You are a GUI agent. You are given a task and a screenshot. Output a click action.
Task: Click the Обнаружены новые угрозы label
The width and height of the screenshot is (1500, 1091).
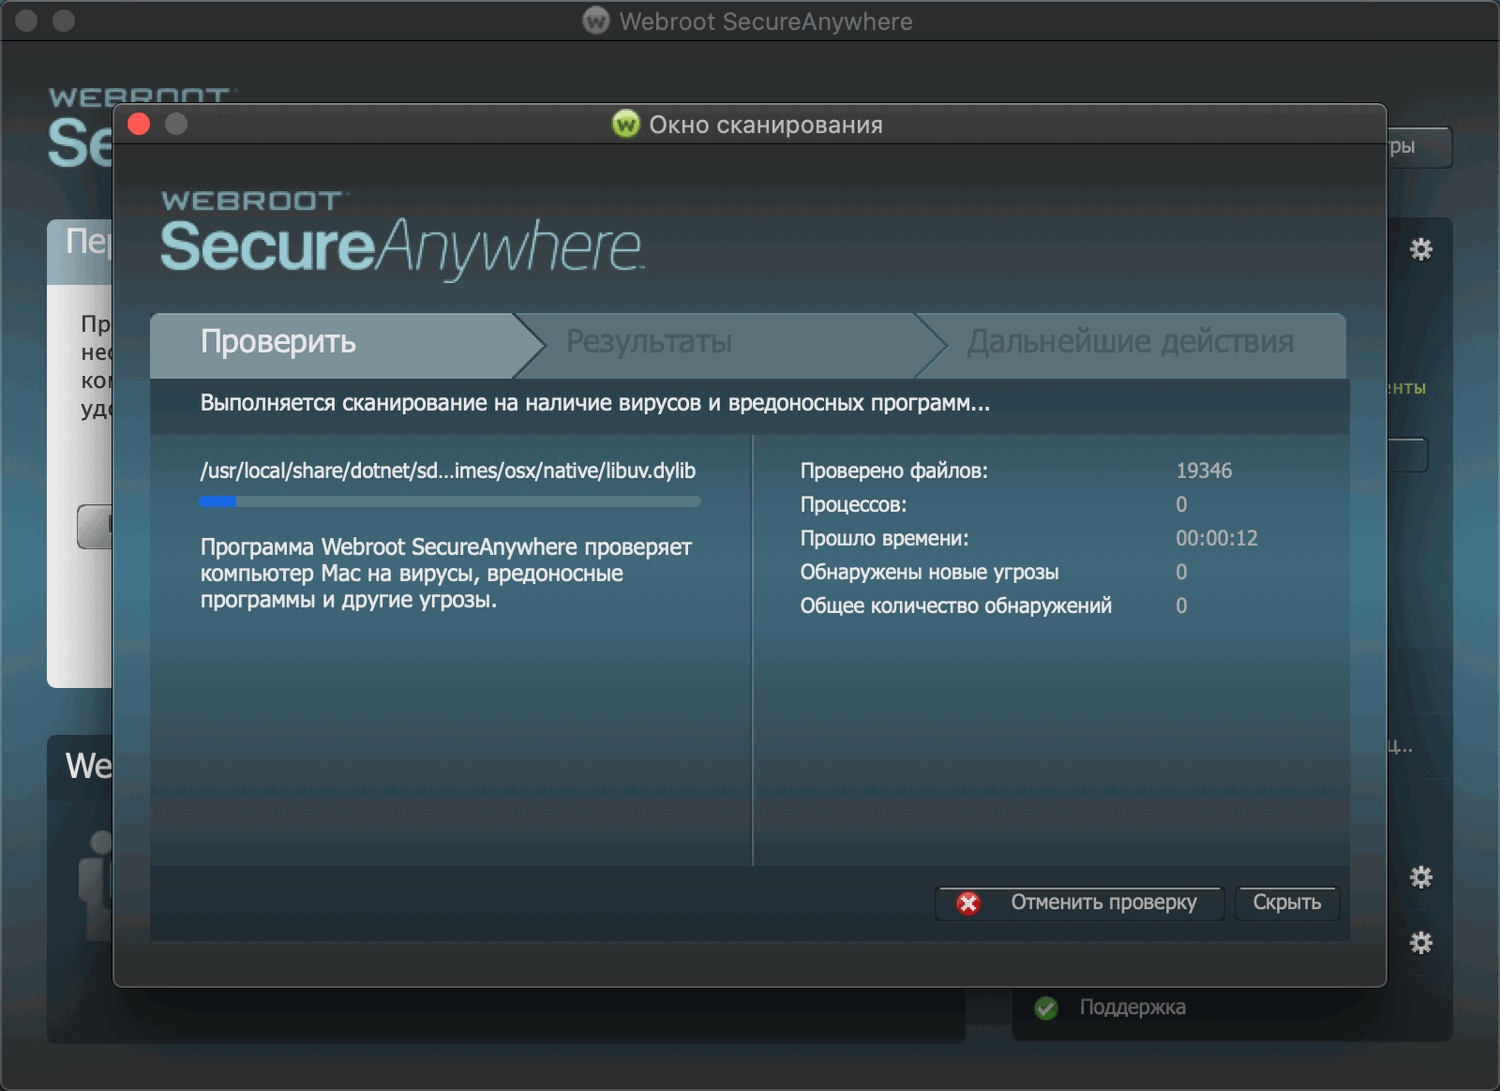(x=929, y=572)
